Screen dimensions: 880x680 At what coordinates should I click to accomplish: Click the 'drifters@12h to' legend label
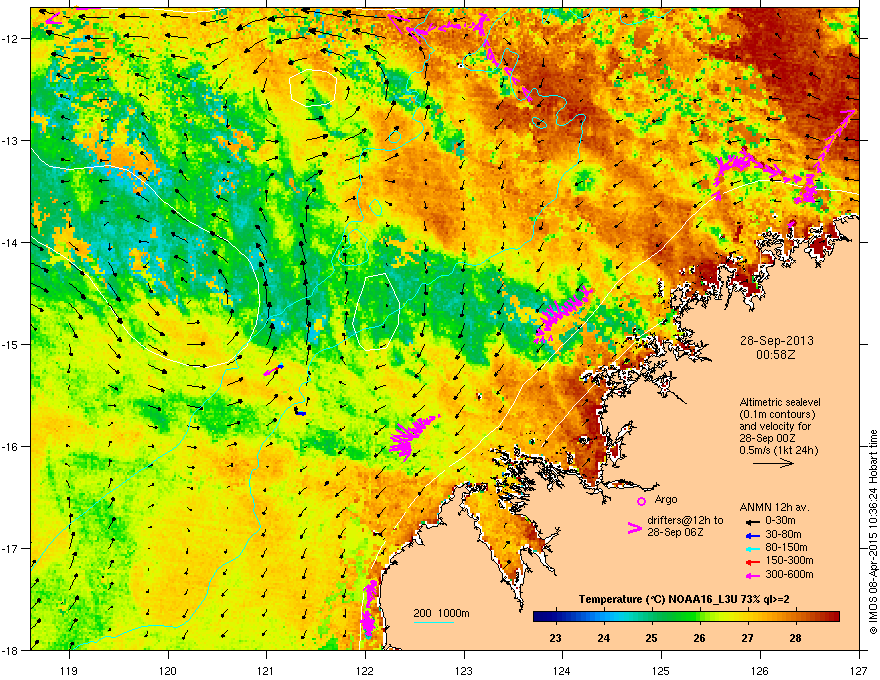[685, 520]
